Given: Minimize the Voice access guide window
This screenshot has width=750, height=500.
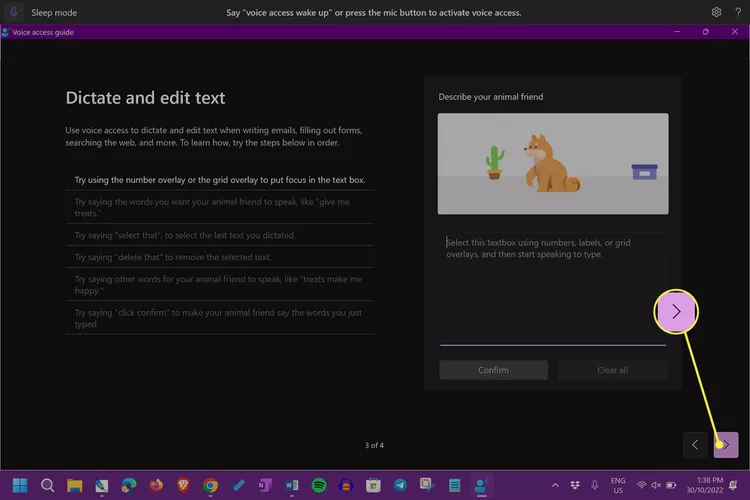Looking at the screenshot, I should 677,32.
